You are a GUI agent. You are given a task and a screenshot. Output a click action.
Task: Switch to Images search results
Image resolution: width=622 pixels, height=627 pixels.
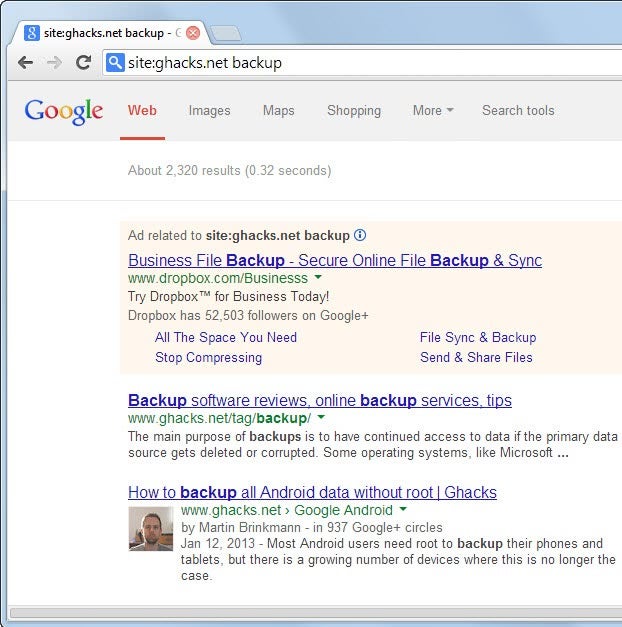click(209, 111)
